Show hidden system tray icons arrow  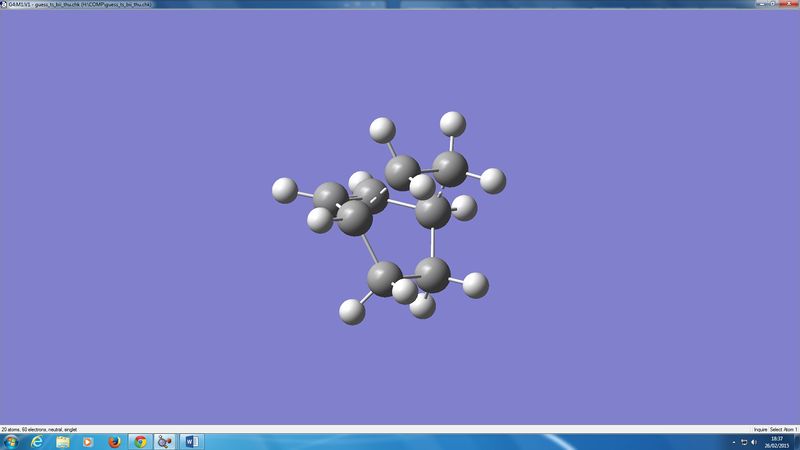pyautogui.click(x=734, y=442)
